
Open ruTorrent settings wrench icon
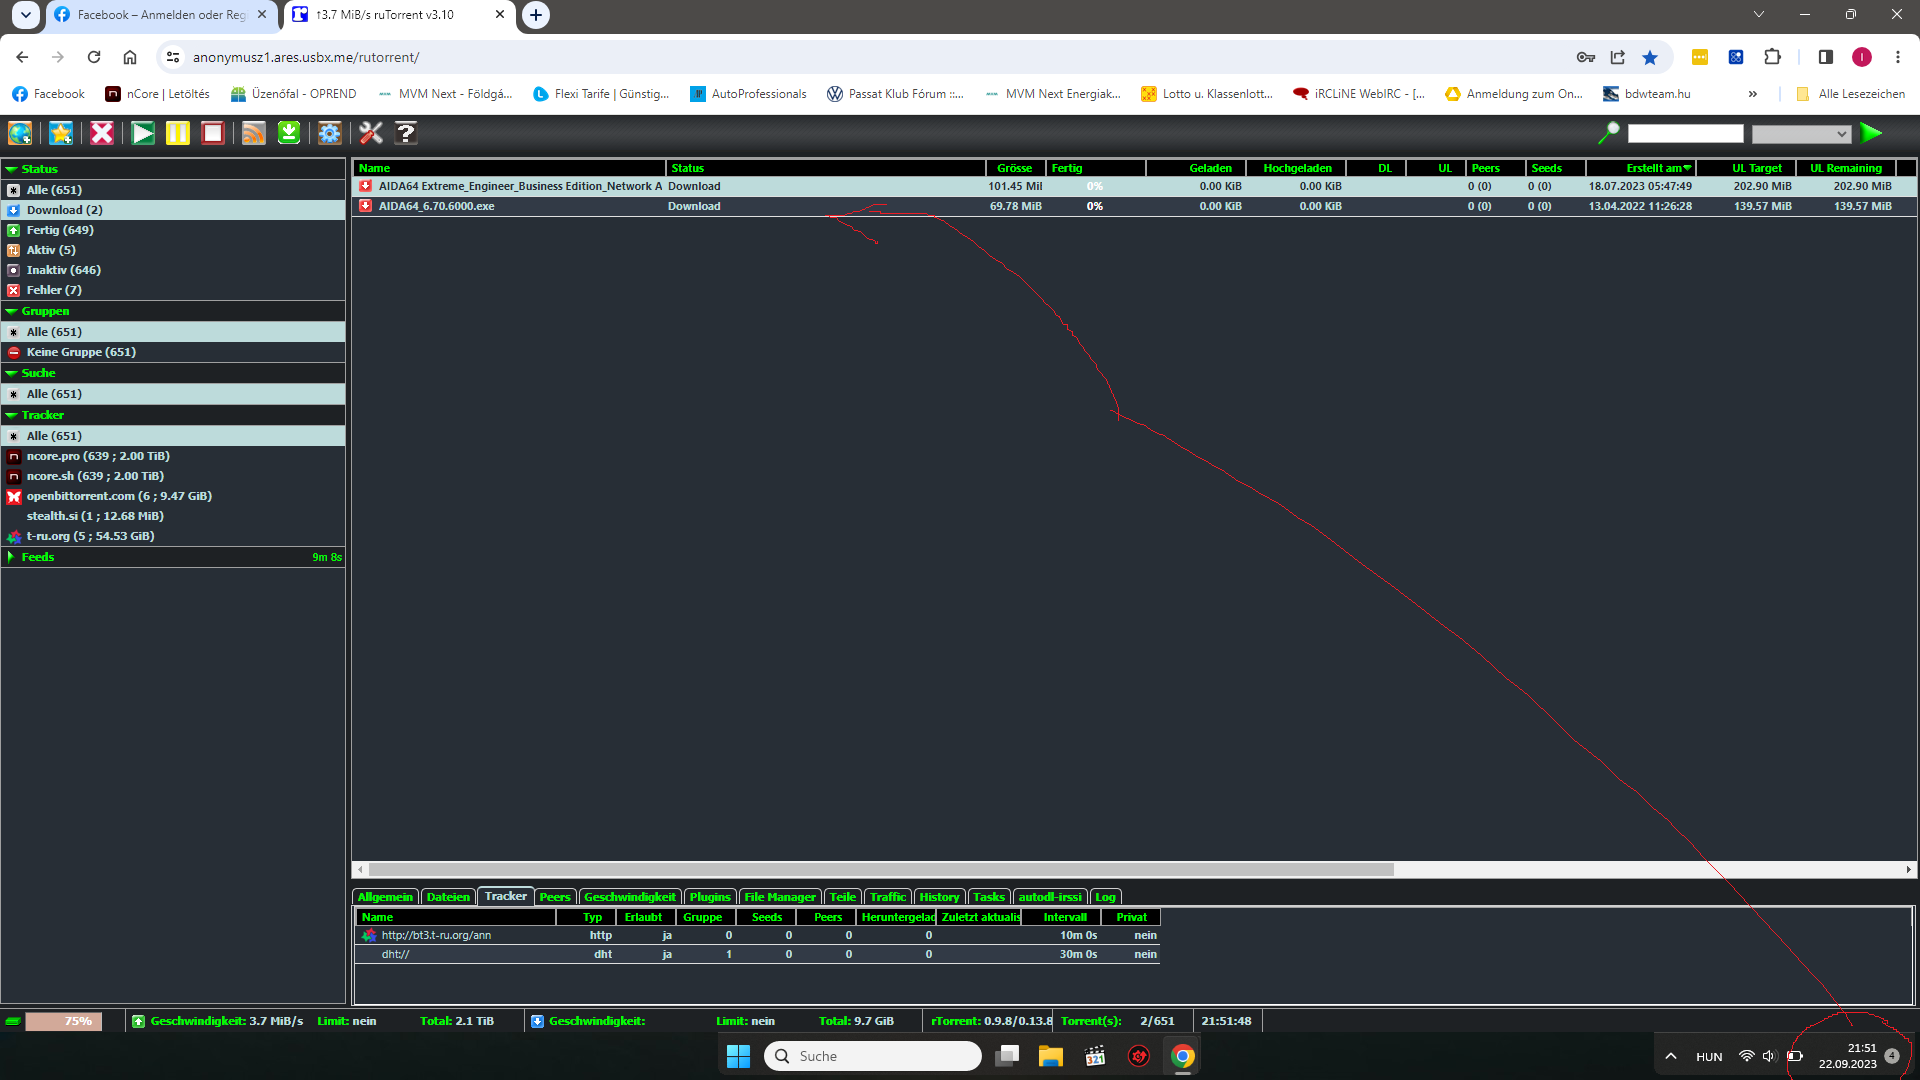[371, 133]
